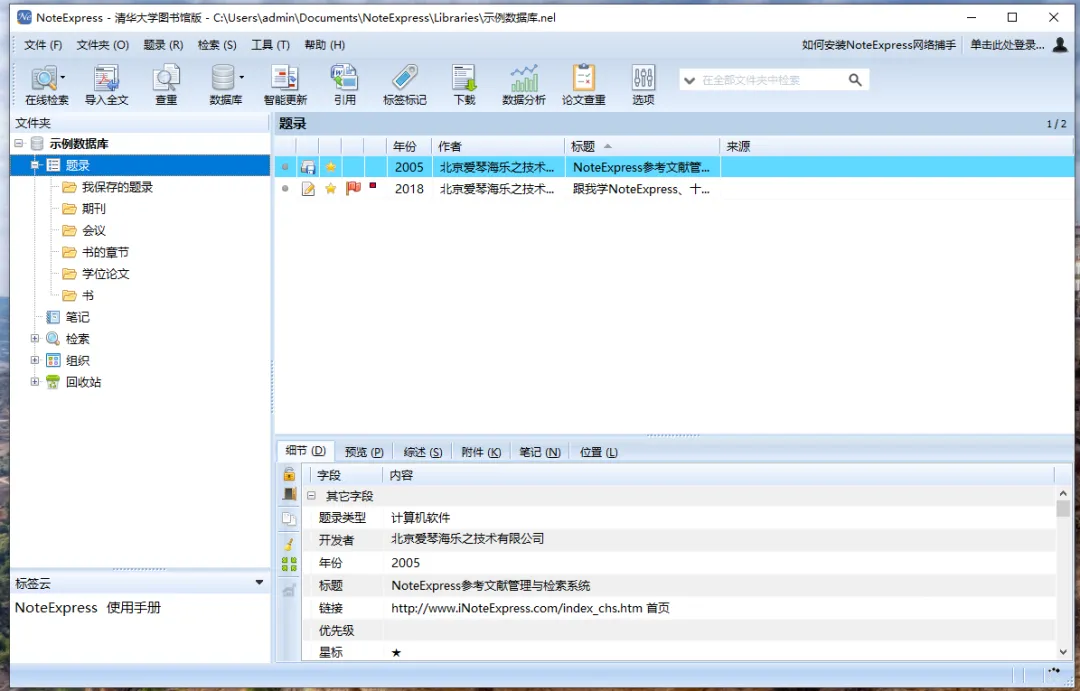
Task: Open the 在线检索 dropdown arrow
Action: point(63,77)
